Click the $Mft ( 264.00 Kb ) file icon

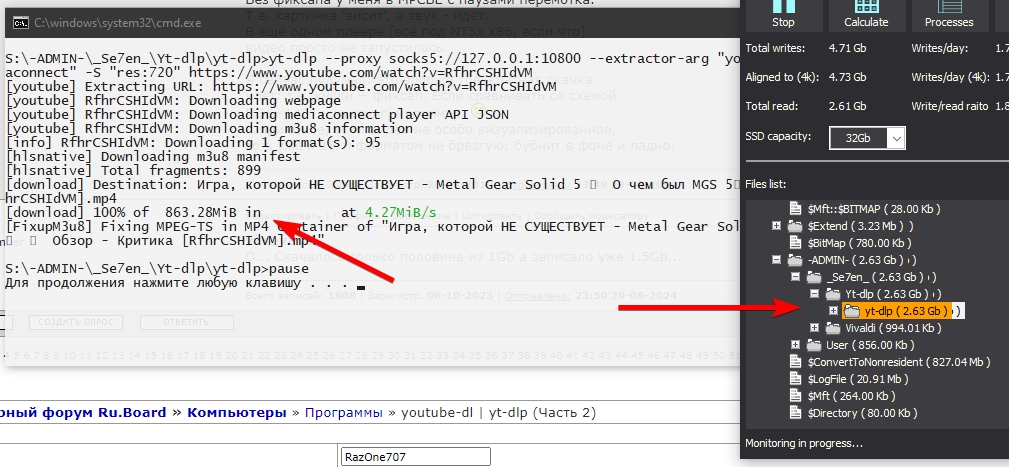(797, 396)
